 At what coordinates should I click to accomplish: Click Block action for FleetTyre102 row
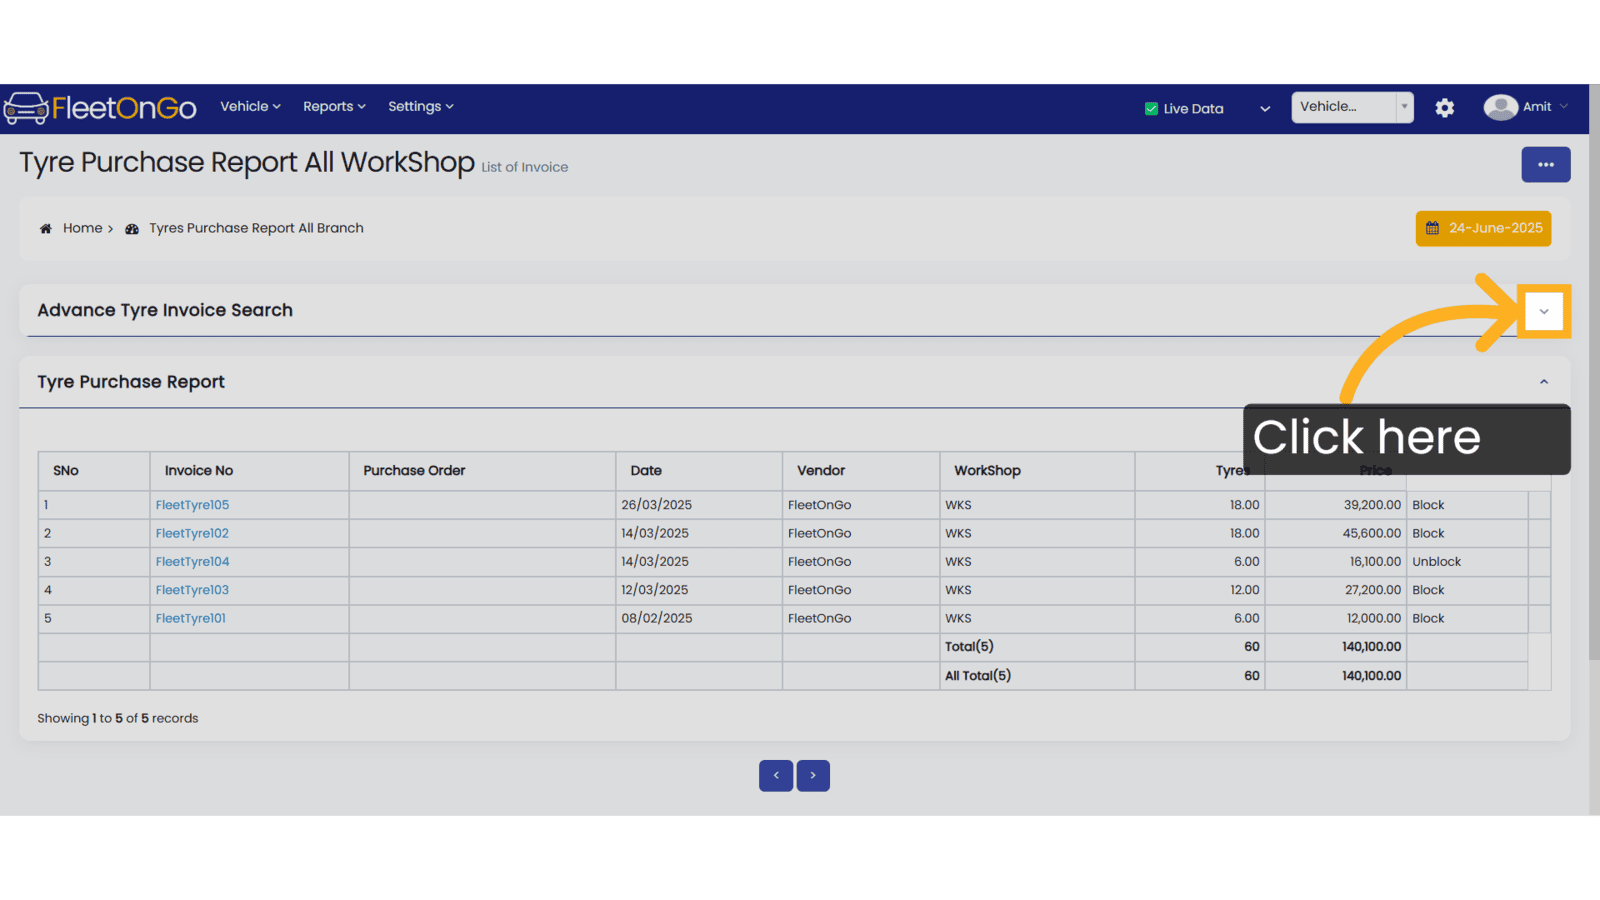pyautogui.click(x=1428, y=533)
